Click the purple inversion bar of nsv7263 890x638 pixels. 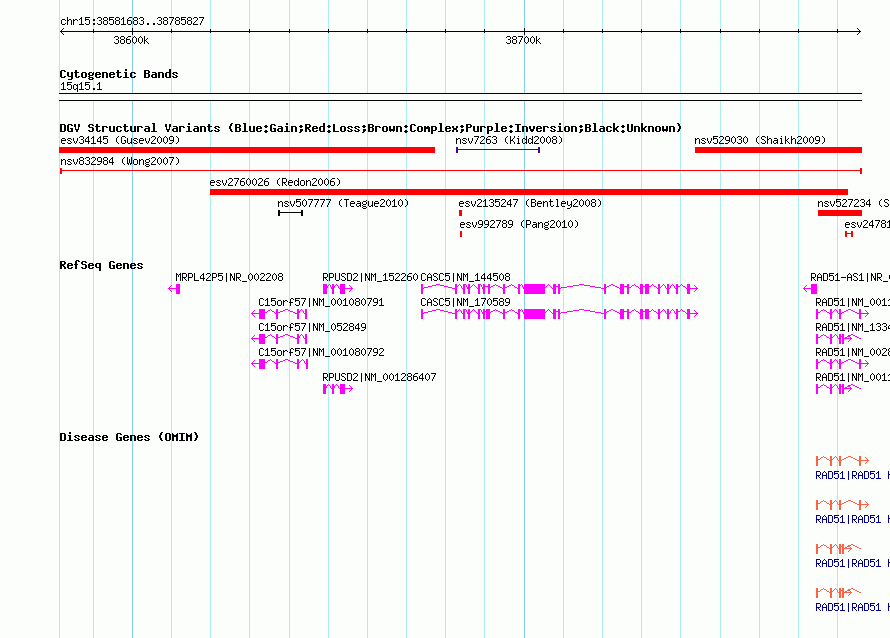click(498, 150)
